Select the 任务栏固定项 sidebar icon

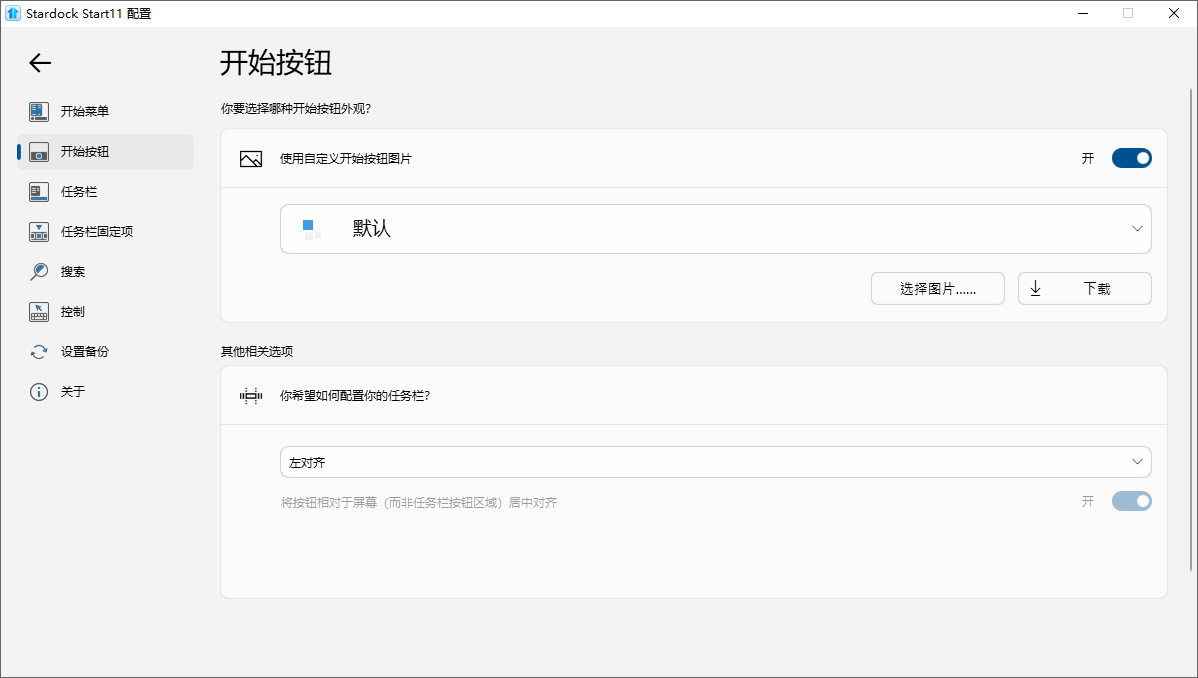(x=39, y=231)
